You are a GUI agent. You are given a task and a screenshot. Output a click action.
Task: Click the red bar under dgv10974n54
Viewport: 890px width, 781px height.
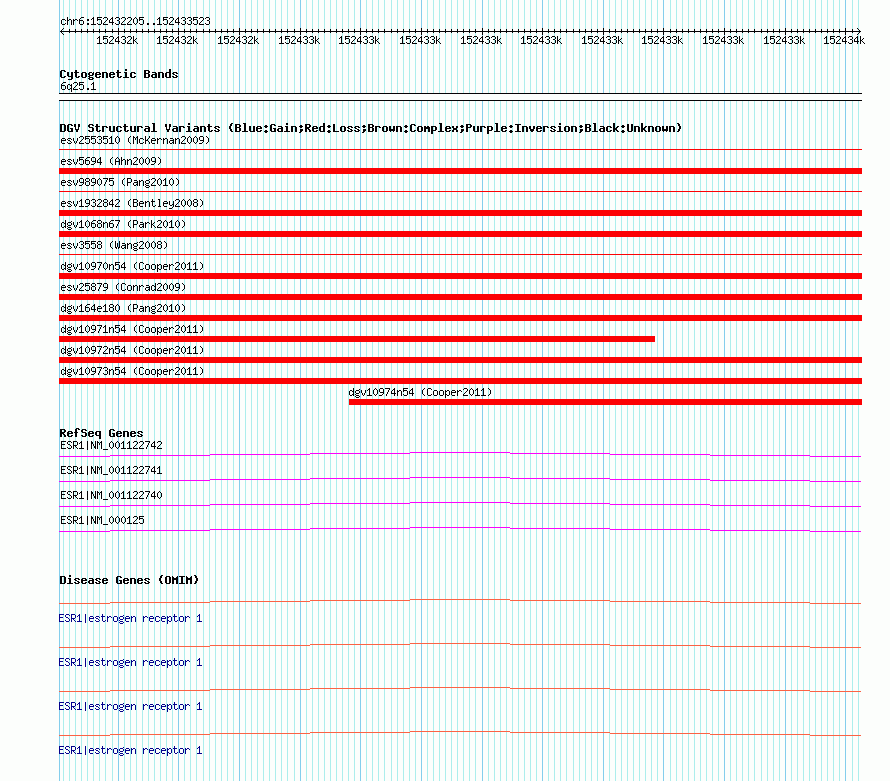[x=605, y=402]
